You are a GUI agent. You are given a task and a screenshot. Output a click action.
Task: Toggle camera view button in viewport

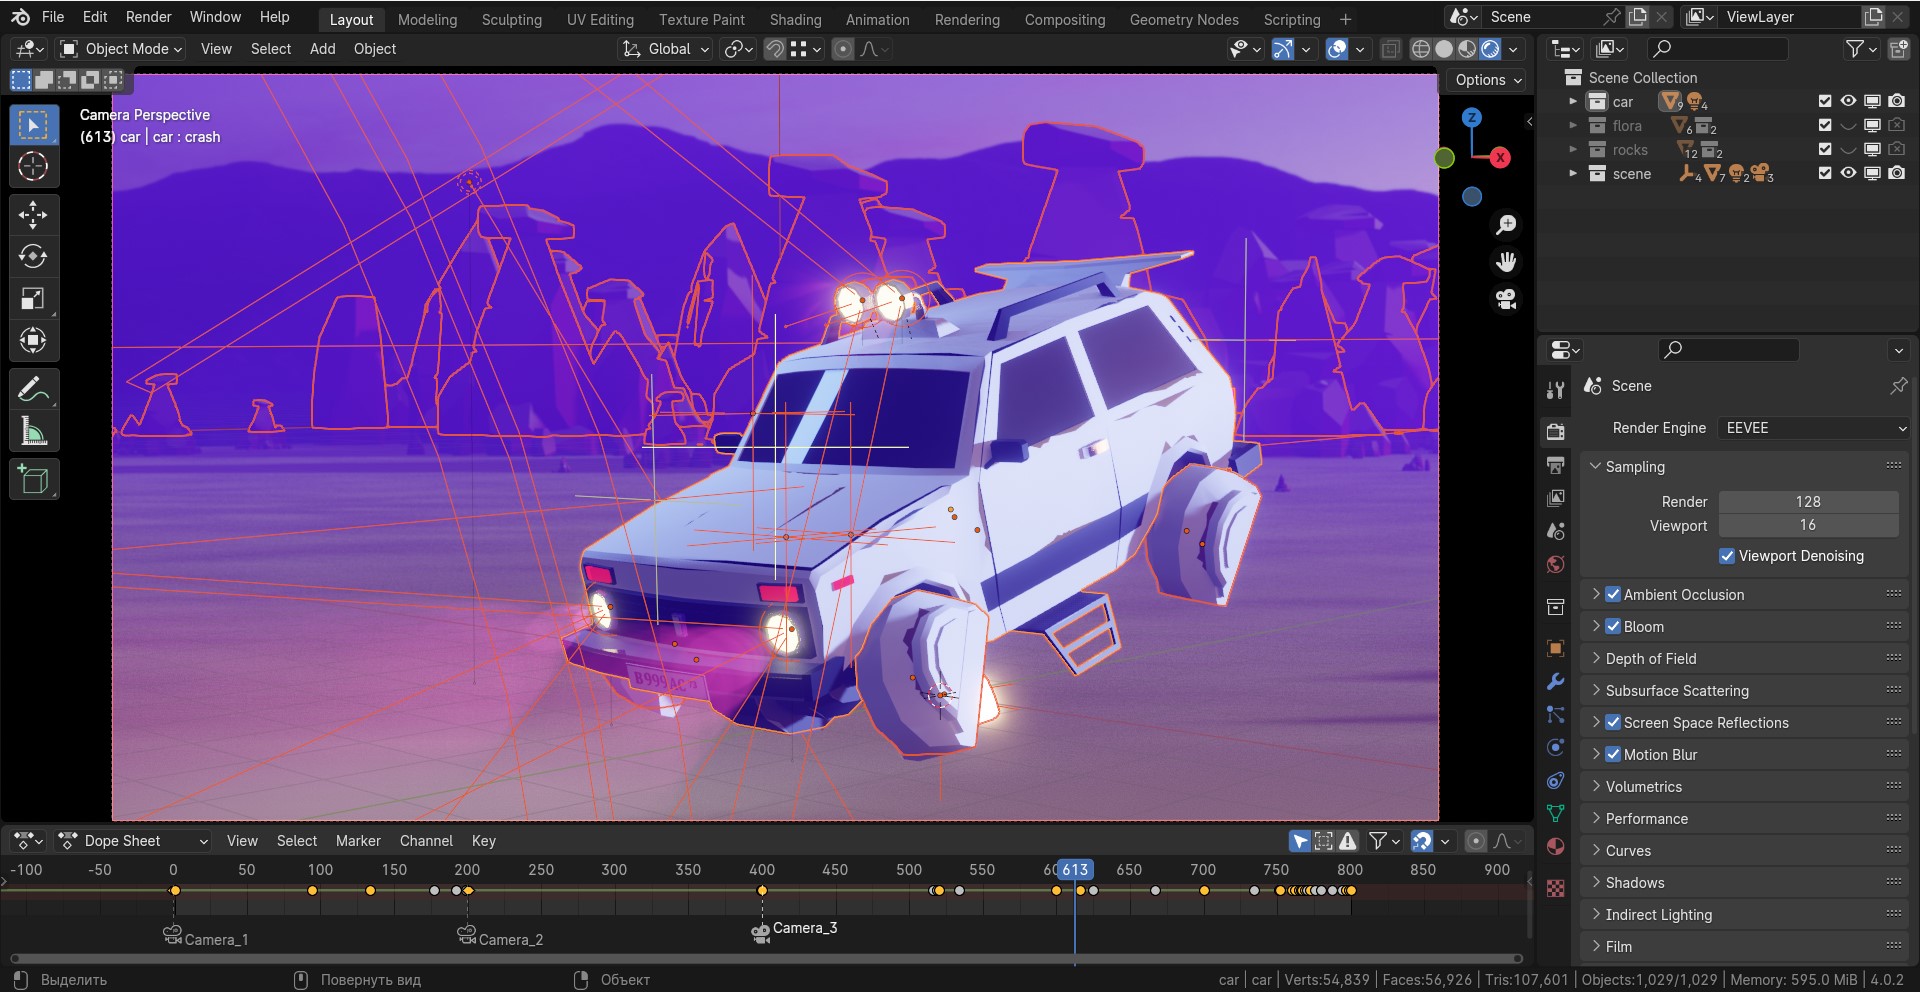tap(1506, 299)
